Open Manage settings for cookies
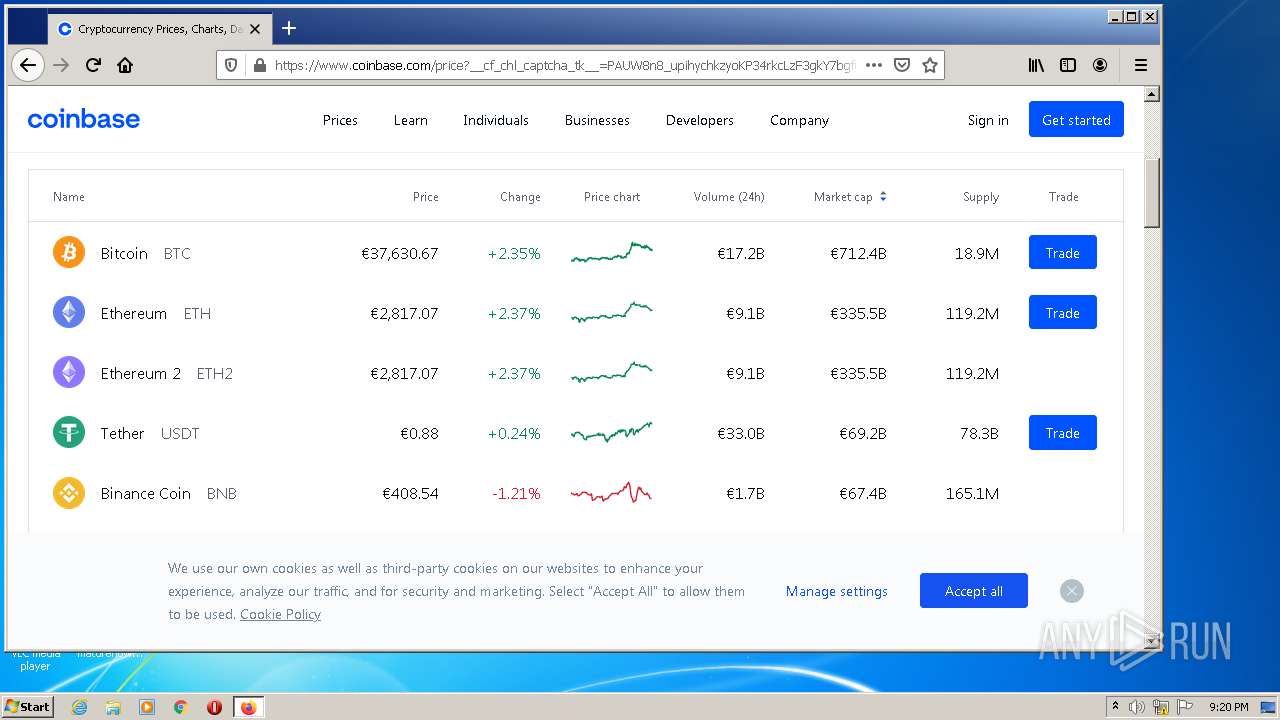 click(837, 591)
